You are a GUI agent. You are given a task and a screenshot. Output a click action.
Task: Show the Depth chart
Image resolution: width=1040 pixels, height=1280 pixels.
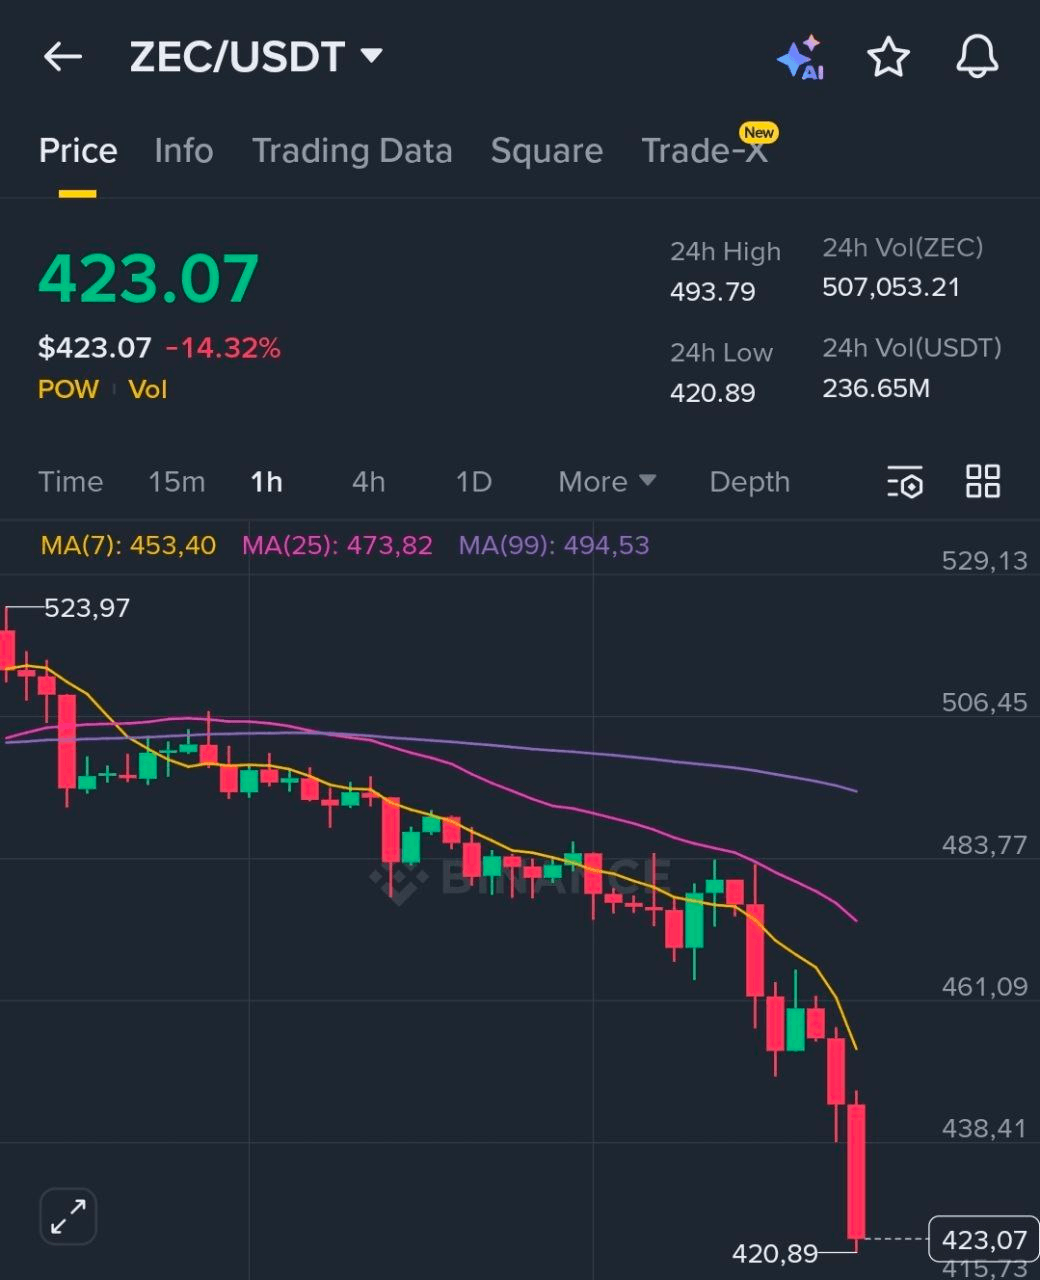(x=749, y=482)
